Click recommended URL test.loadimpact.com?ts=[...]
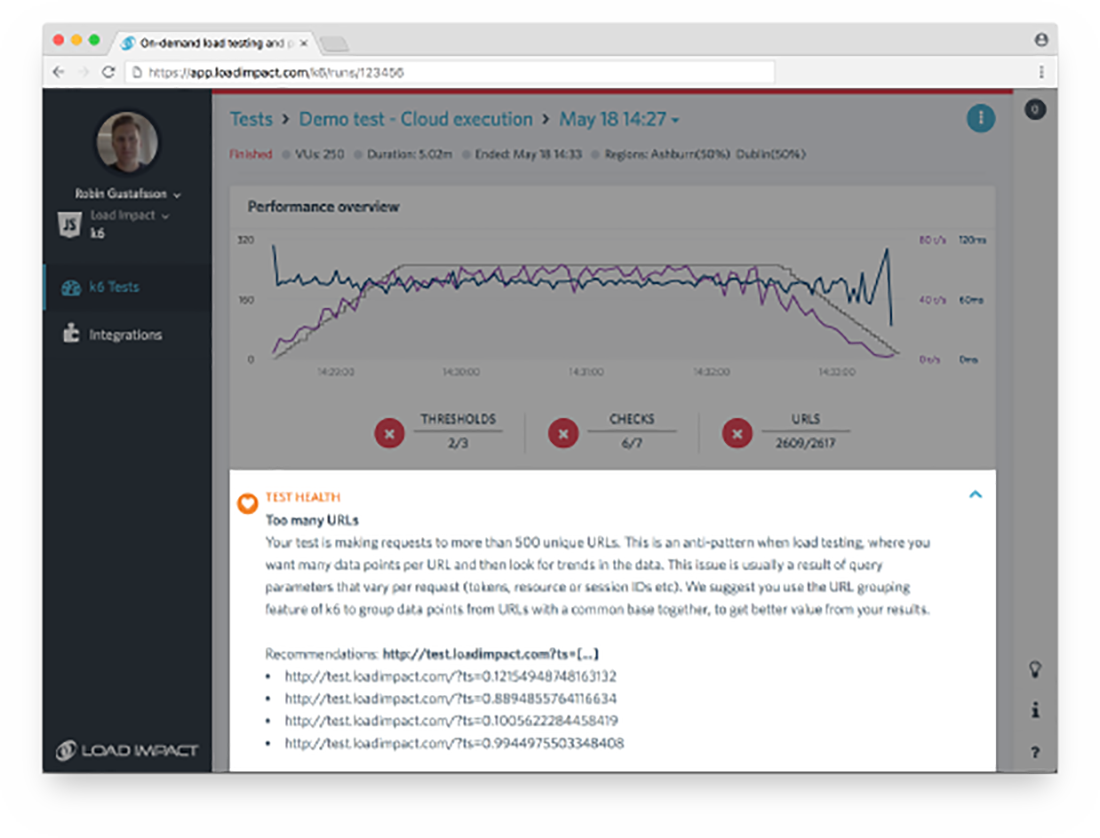 (490, 654)
